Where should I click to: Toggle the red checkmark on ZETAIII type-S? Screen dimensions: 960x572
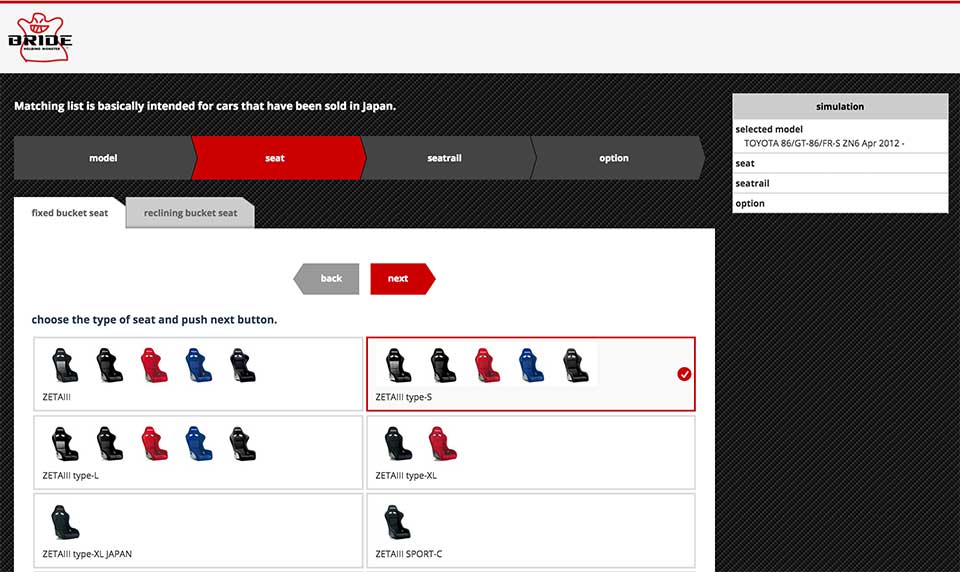[x=684, y=374]
